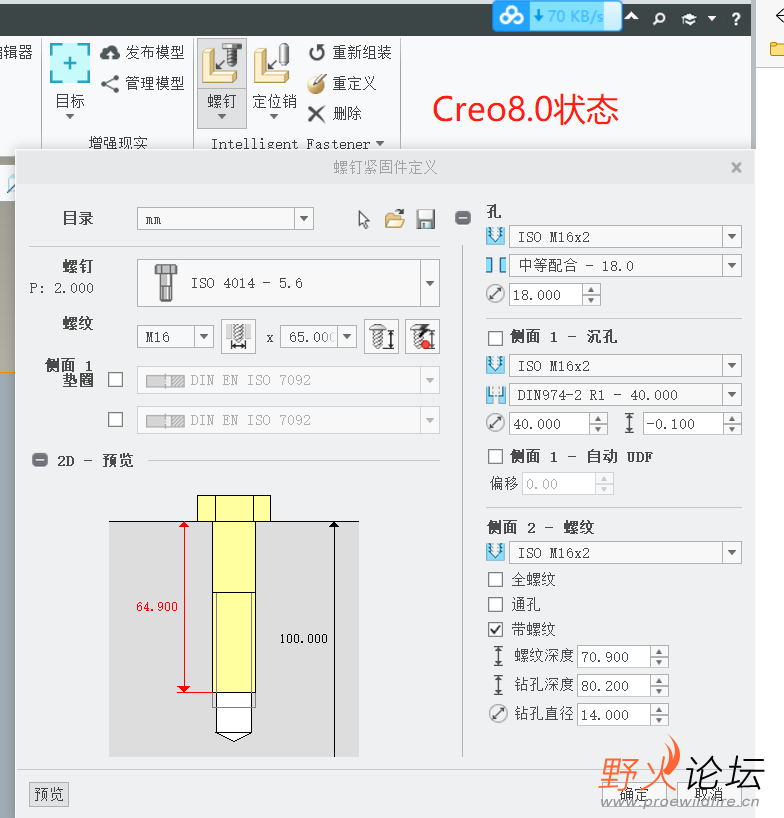Open the M16 thread size dropdown
The height and width of the screenshot is (818, 784).
click(x=204, y=336)
